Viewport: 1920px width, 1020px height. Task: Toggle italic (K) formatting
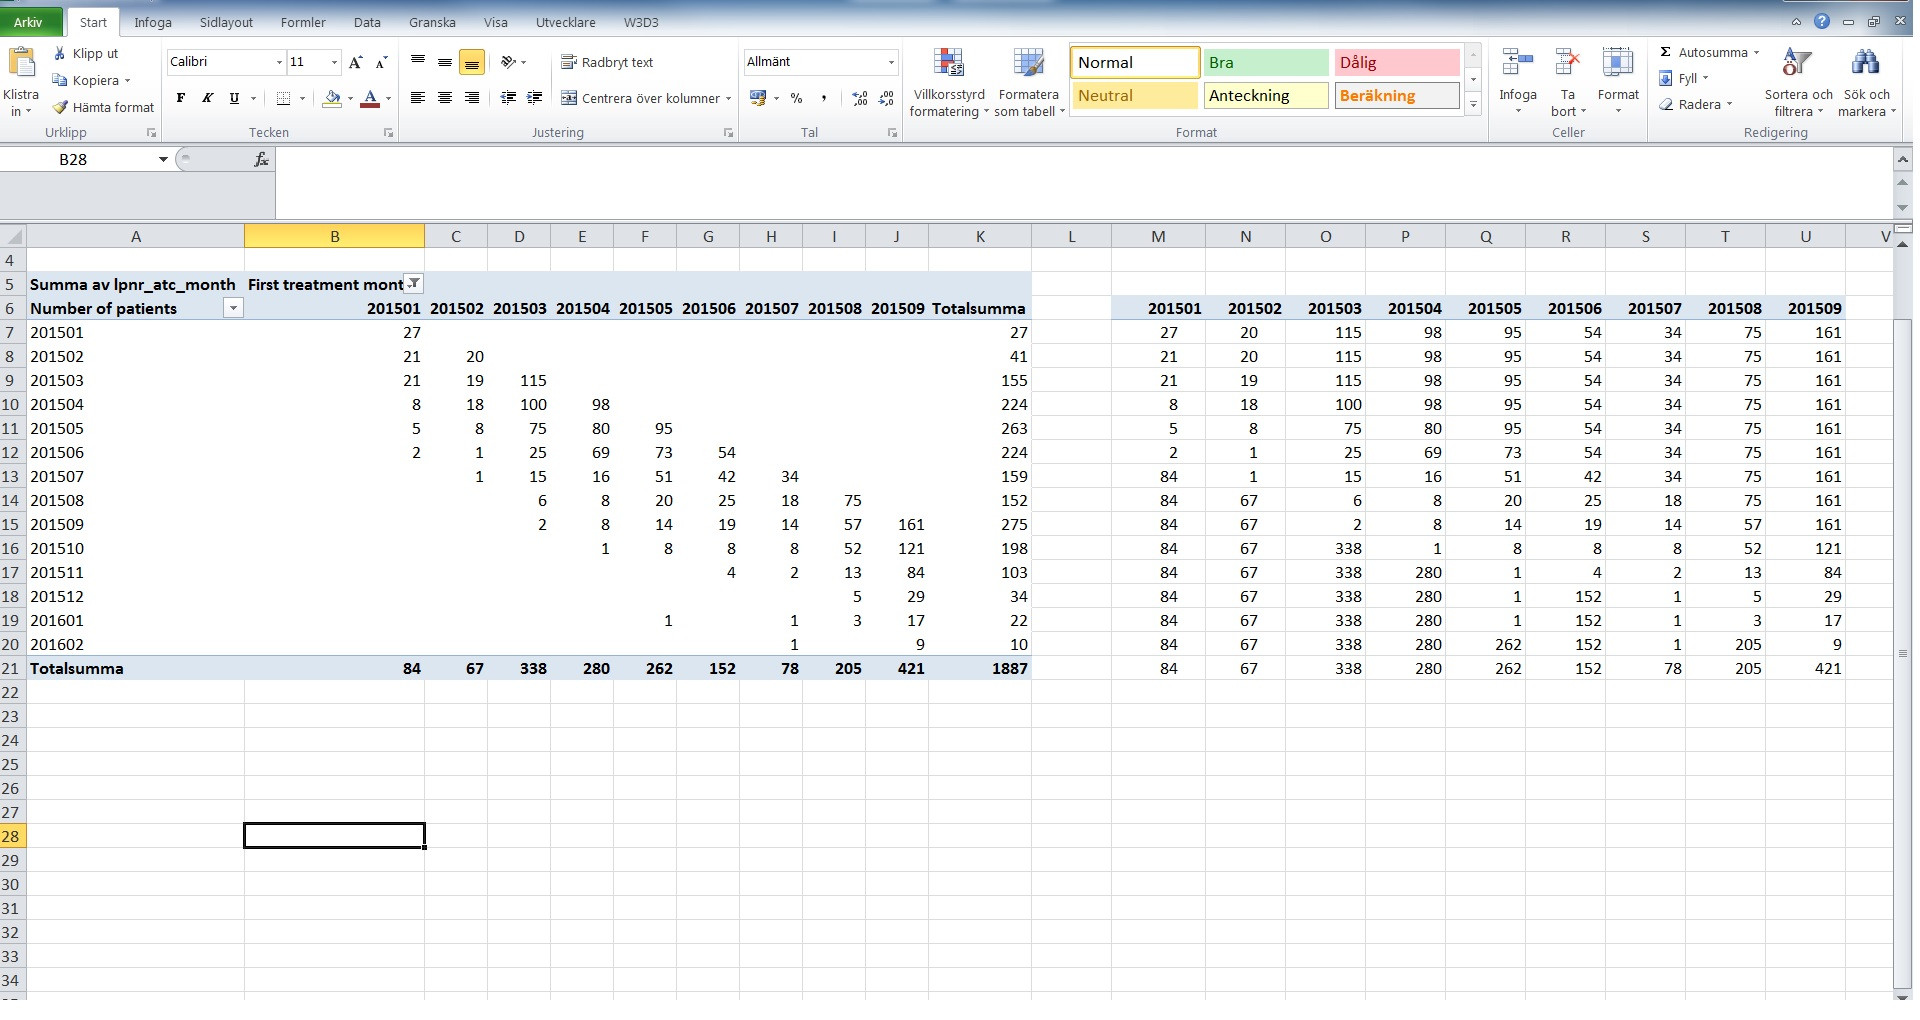207,98
